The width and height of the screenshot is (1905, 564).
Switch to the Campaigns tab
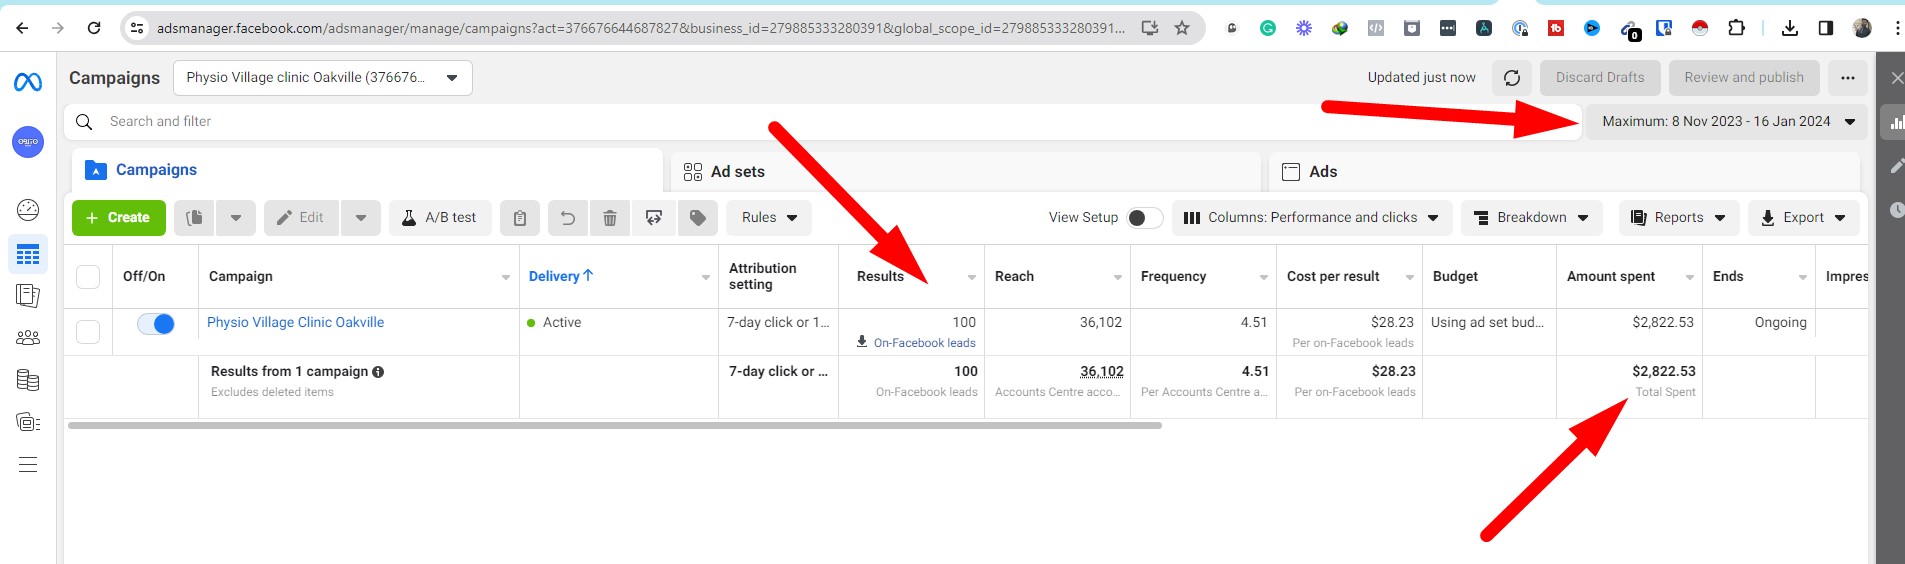click(367, 171)
